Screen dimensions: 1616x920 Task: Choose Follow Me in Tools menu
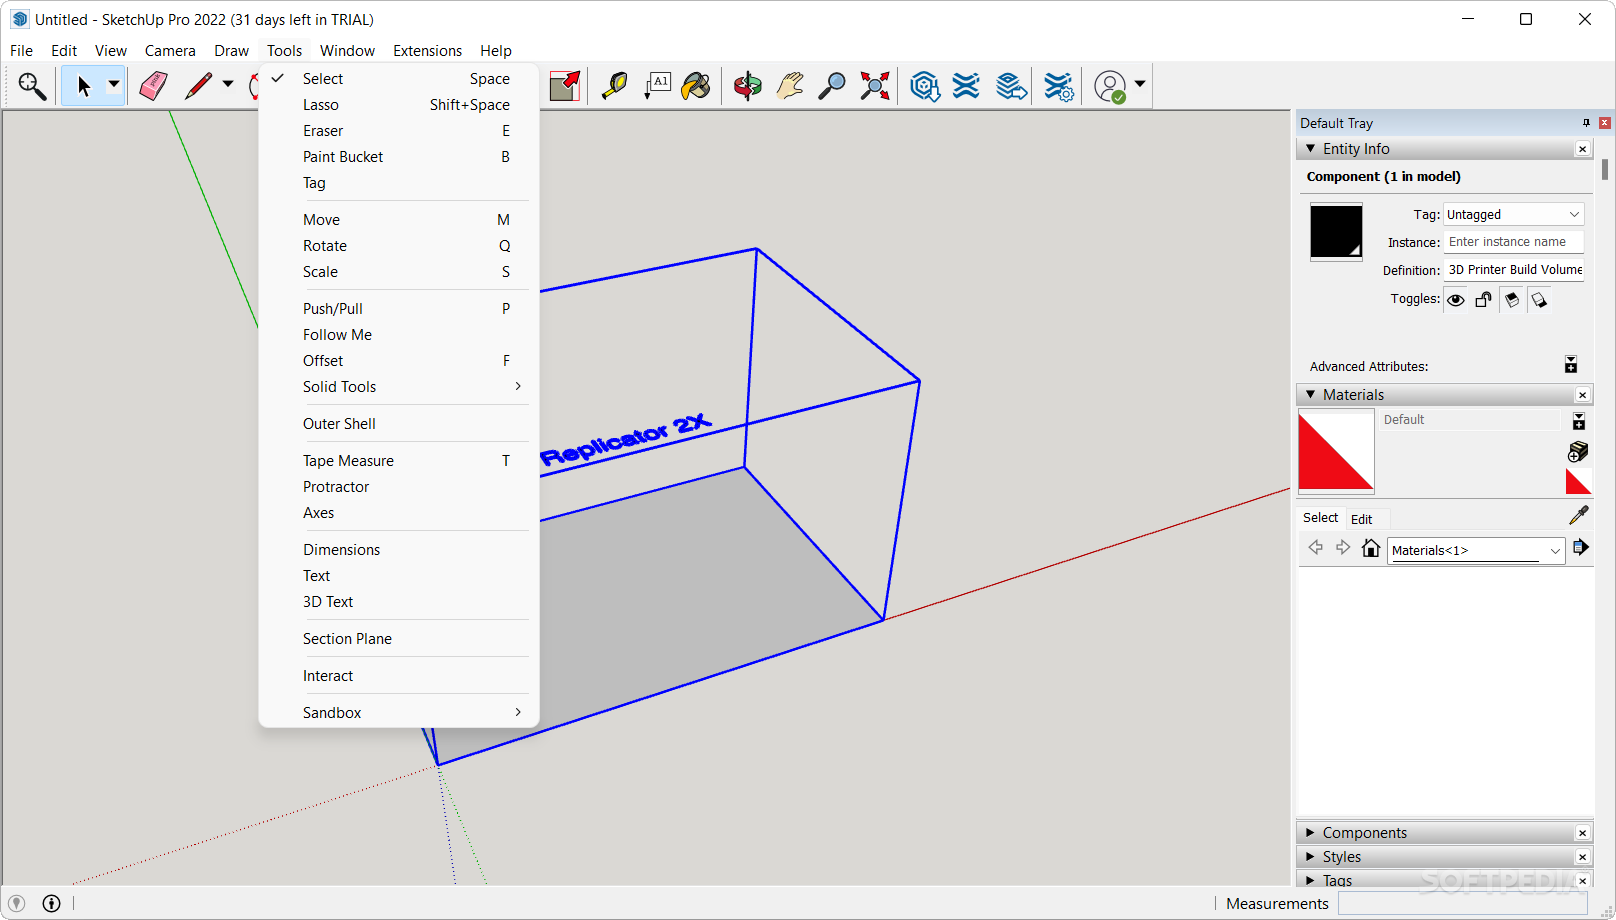click(x=399, y=335)
